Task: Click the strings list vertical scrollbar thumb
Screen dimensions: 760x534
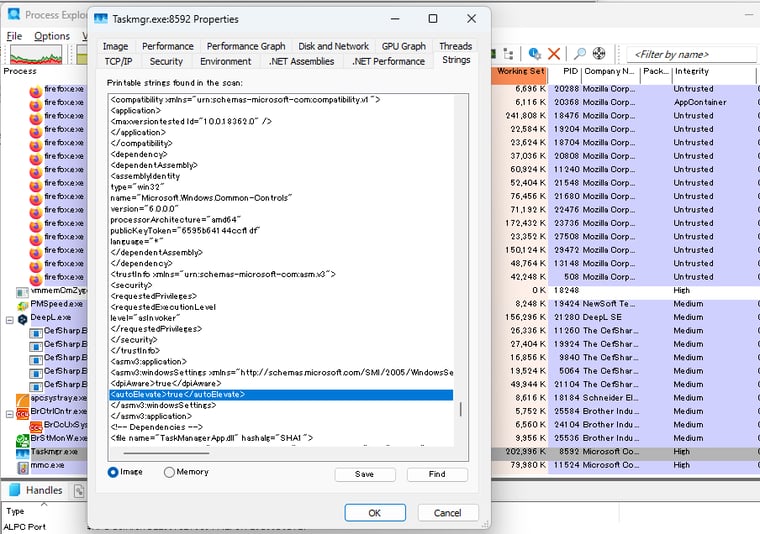Action: pyautogui.click(x=460, y=409)
